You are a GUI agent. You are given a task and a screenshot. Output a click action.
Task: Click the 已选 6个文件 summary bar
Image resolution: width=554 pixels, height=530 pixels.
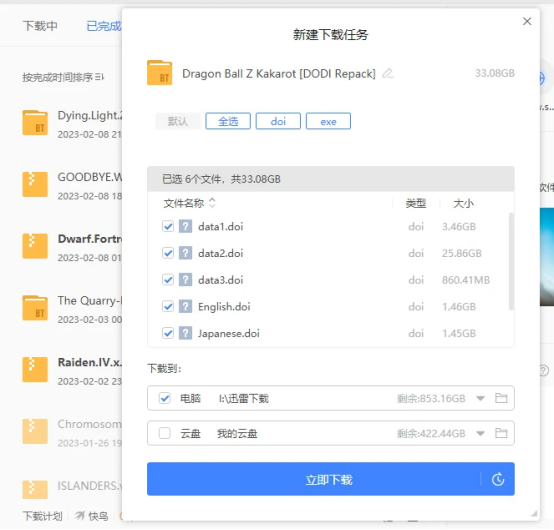click(331, 179)
